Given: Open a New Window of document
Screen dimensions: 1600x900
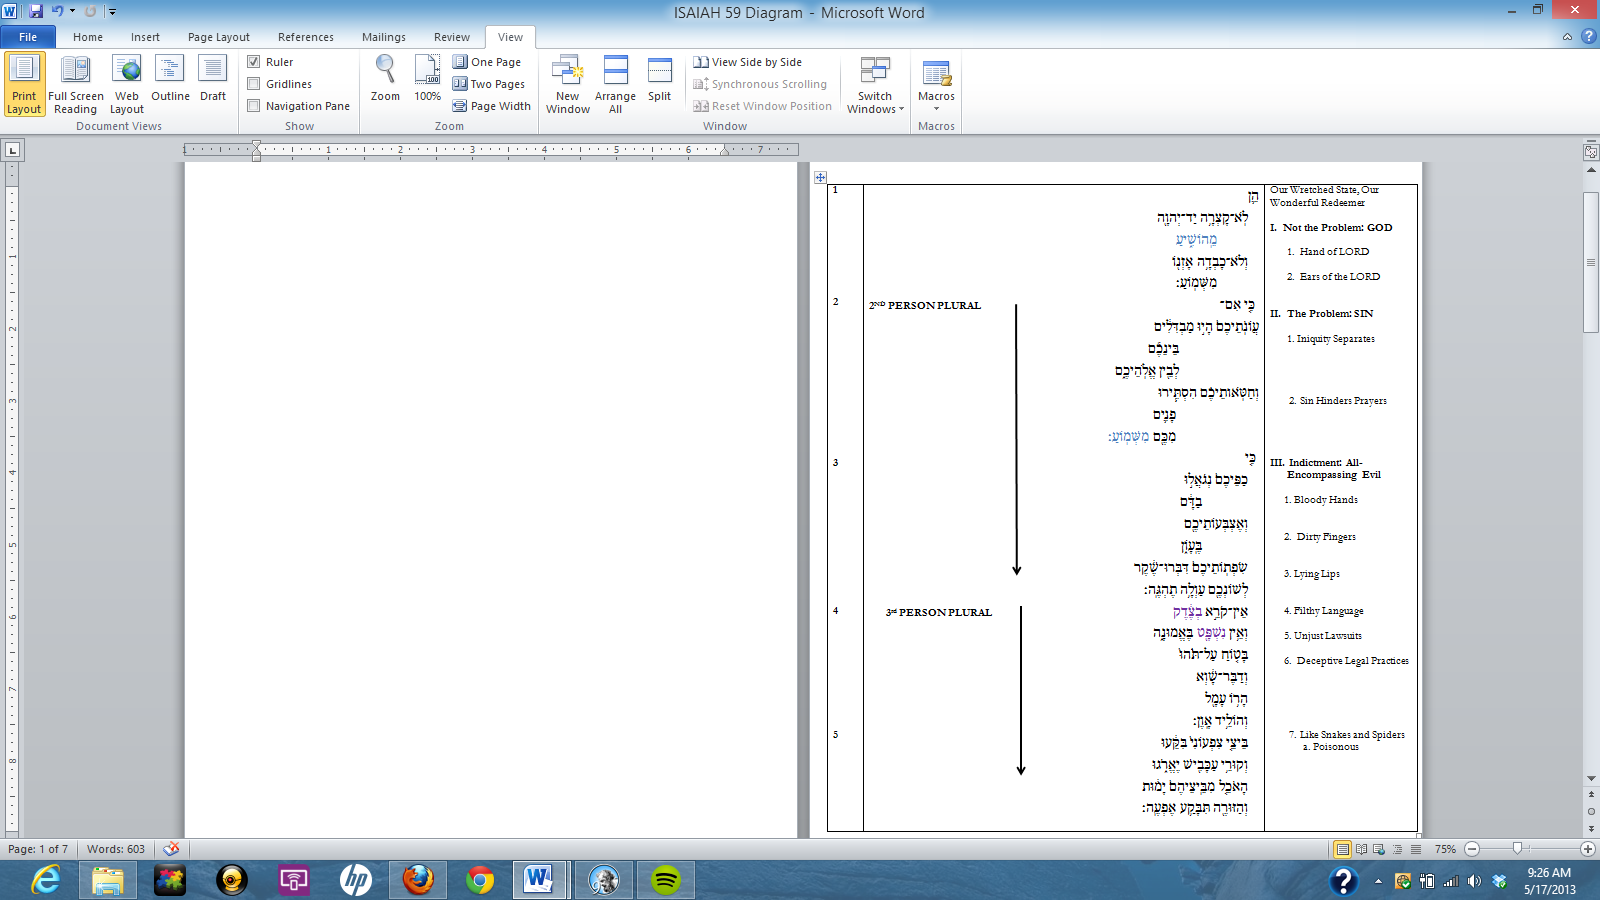Looking at the screenshot, I should pyautogui.click(x=567, y=84).
